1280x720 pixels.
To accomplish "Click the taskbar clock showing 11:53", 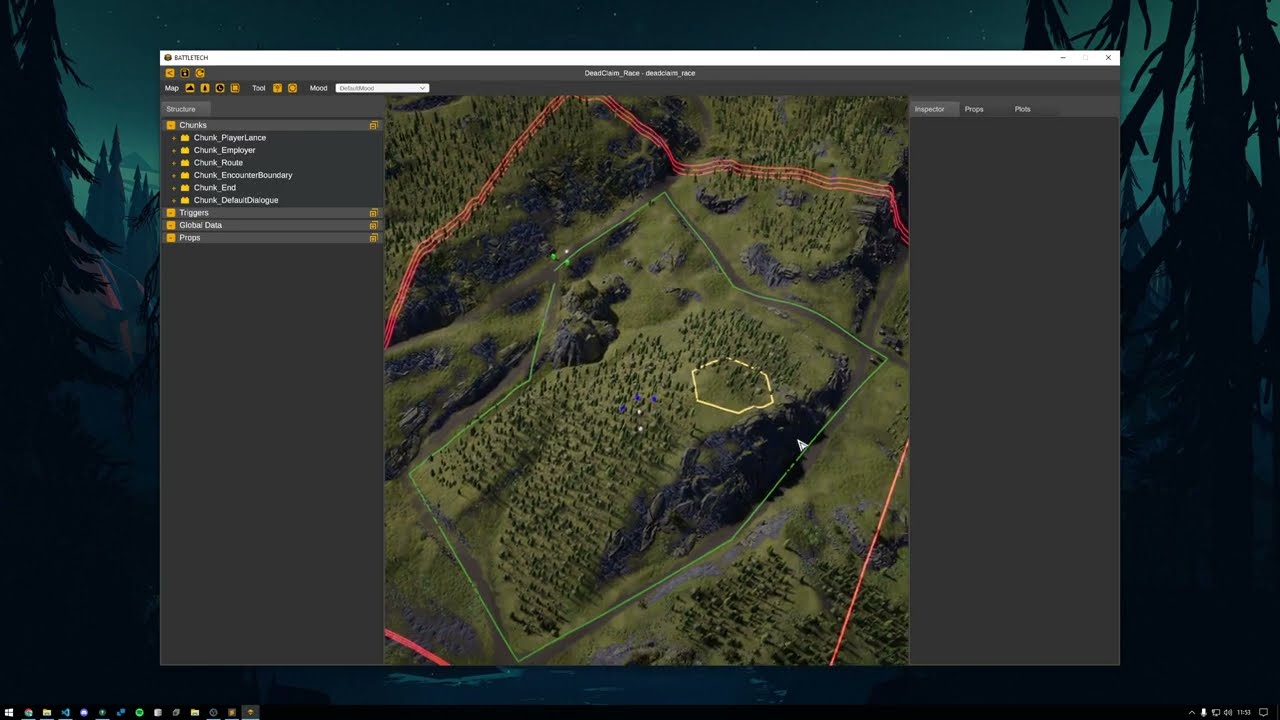I will tap(1244, 712).
